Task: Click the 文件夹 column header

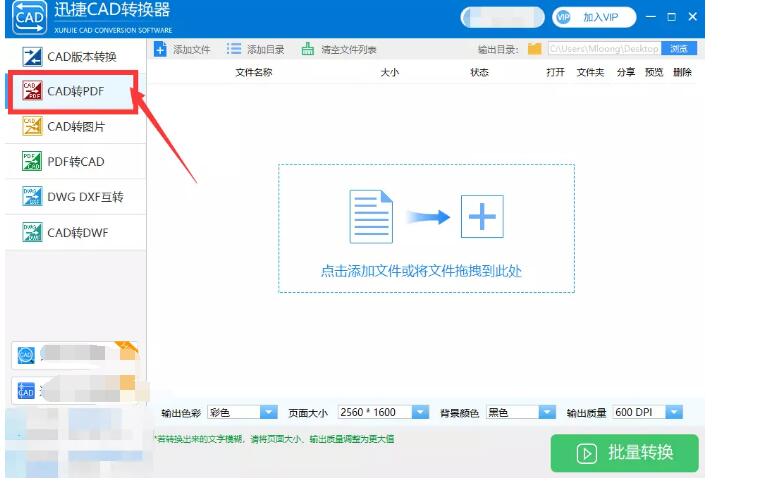Action: (590, 72)
